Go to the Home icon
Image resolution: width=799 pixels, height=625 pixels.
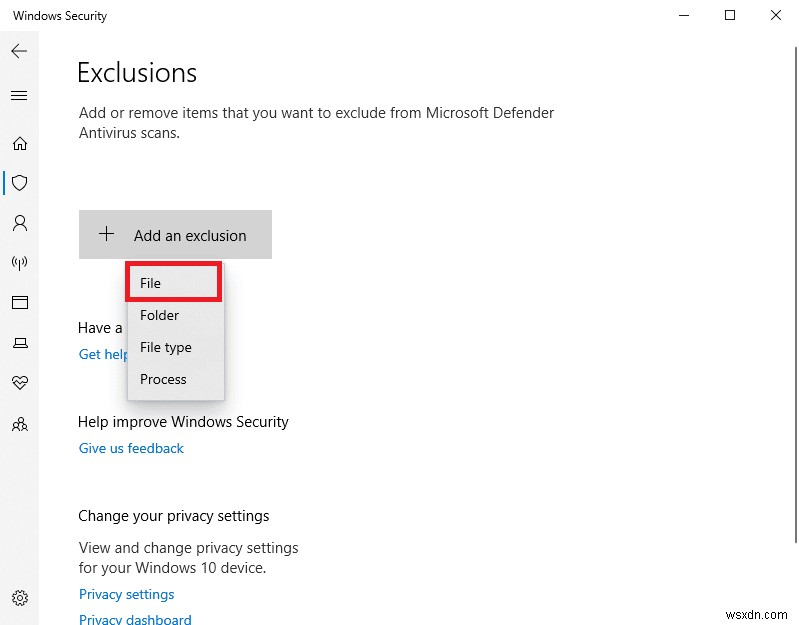click(19, 143)
